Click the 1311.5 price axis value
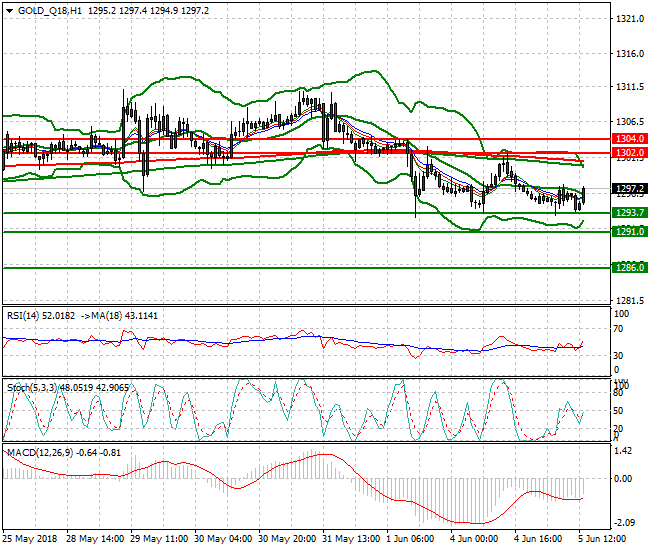 point(630,87)
